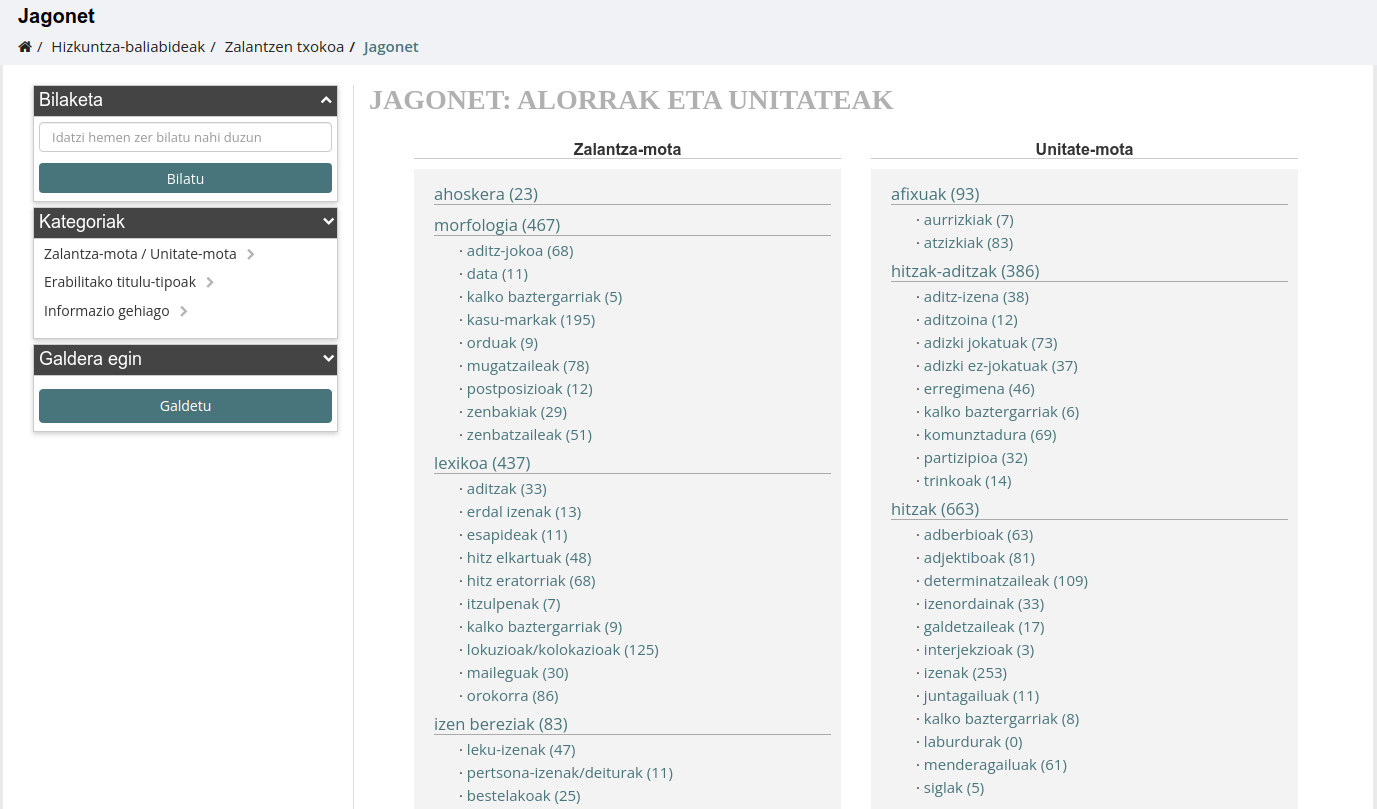Open kalko baztergarriak (5) under morfologia

click(x=544, y=297)
